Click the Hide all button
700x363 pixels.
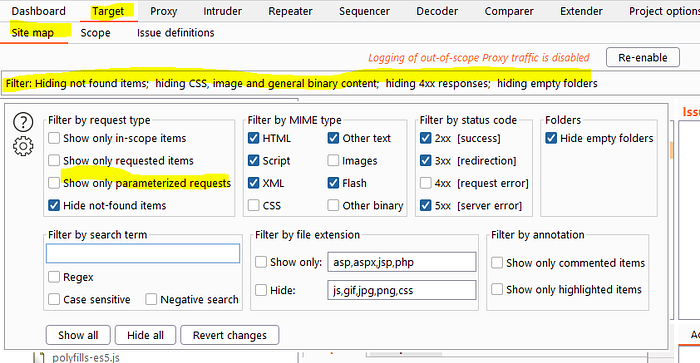tap(145, 335)
